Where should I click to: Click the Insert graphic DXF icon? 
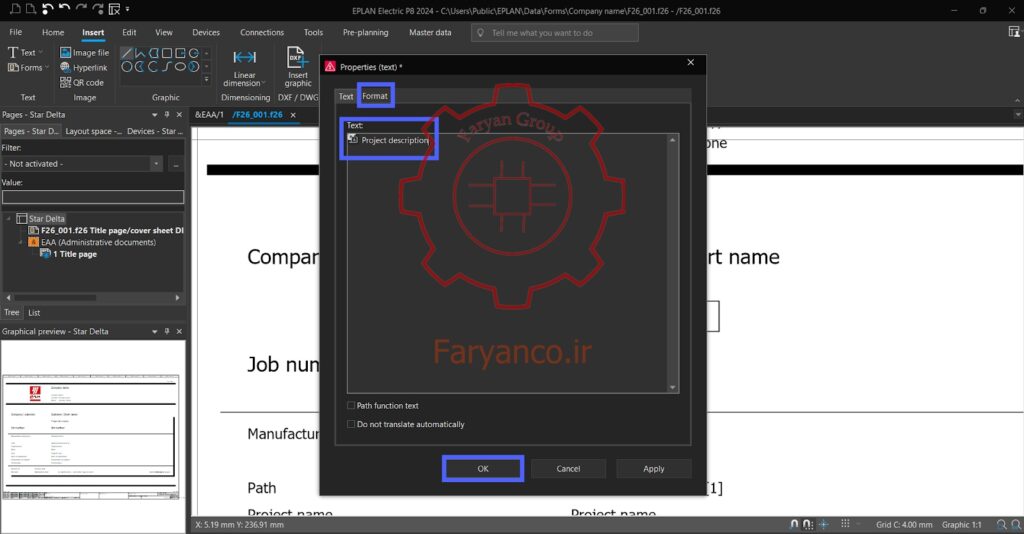tap(297, 57)
